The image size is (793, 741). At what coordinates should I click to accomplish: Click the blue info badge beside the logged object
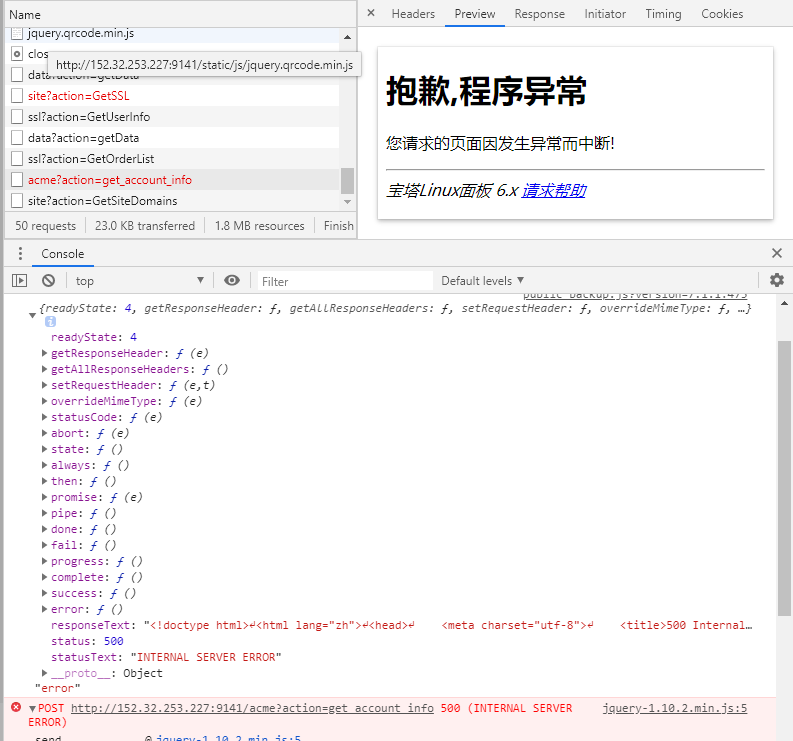[50, 322]
